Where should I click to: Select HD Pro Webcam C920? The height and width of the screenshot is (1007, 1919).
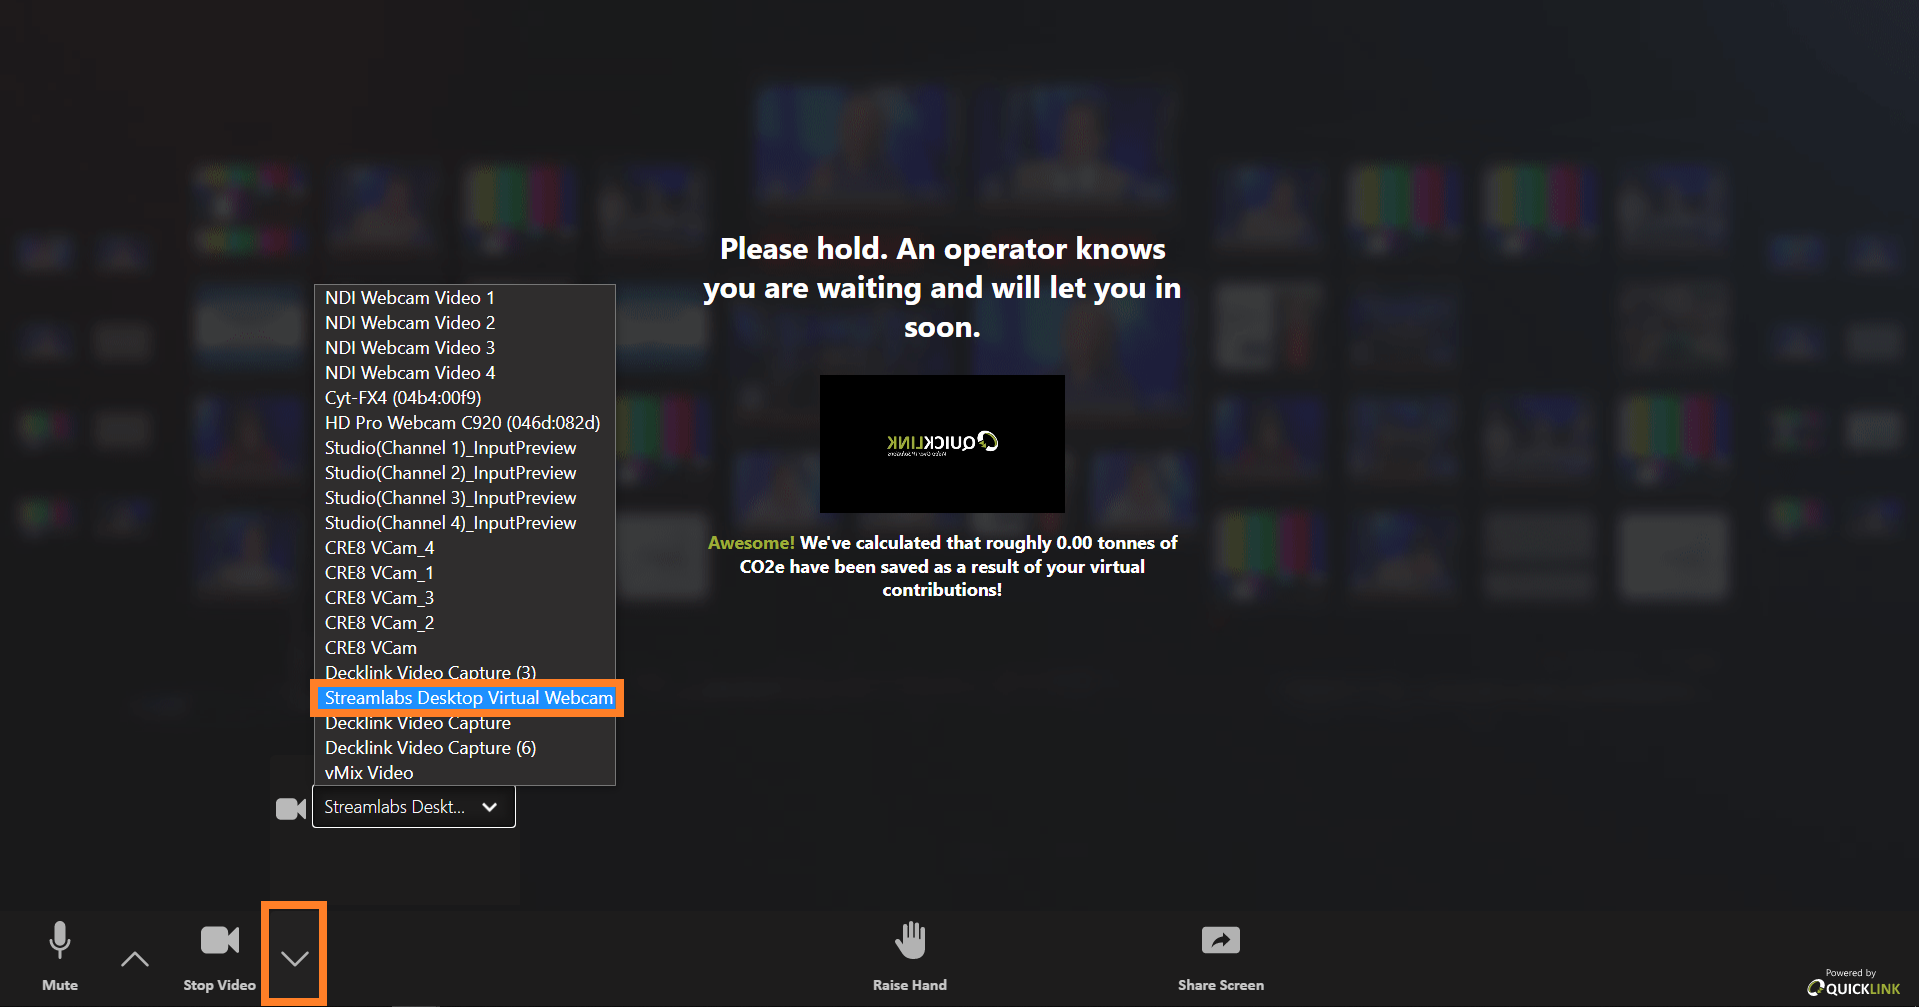click(465, 423)
